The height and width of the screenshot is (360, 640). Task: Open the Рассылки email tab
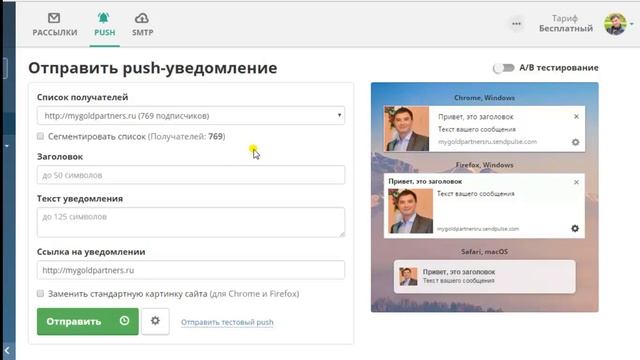click(x=55, y=24)
